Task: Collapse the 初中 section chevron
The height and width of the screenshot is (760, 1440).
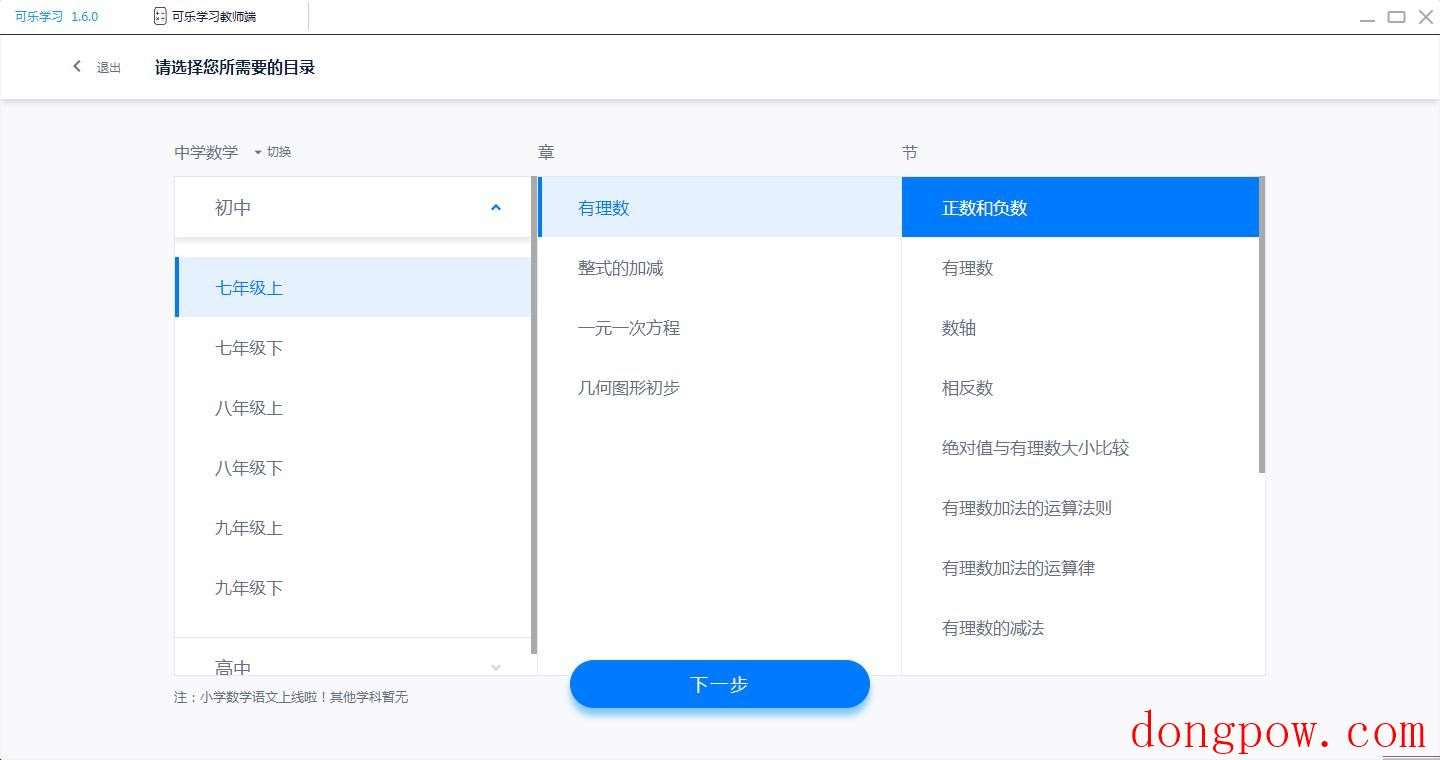Action: pyautogui.click(x=496, y=208)
